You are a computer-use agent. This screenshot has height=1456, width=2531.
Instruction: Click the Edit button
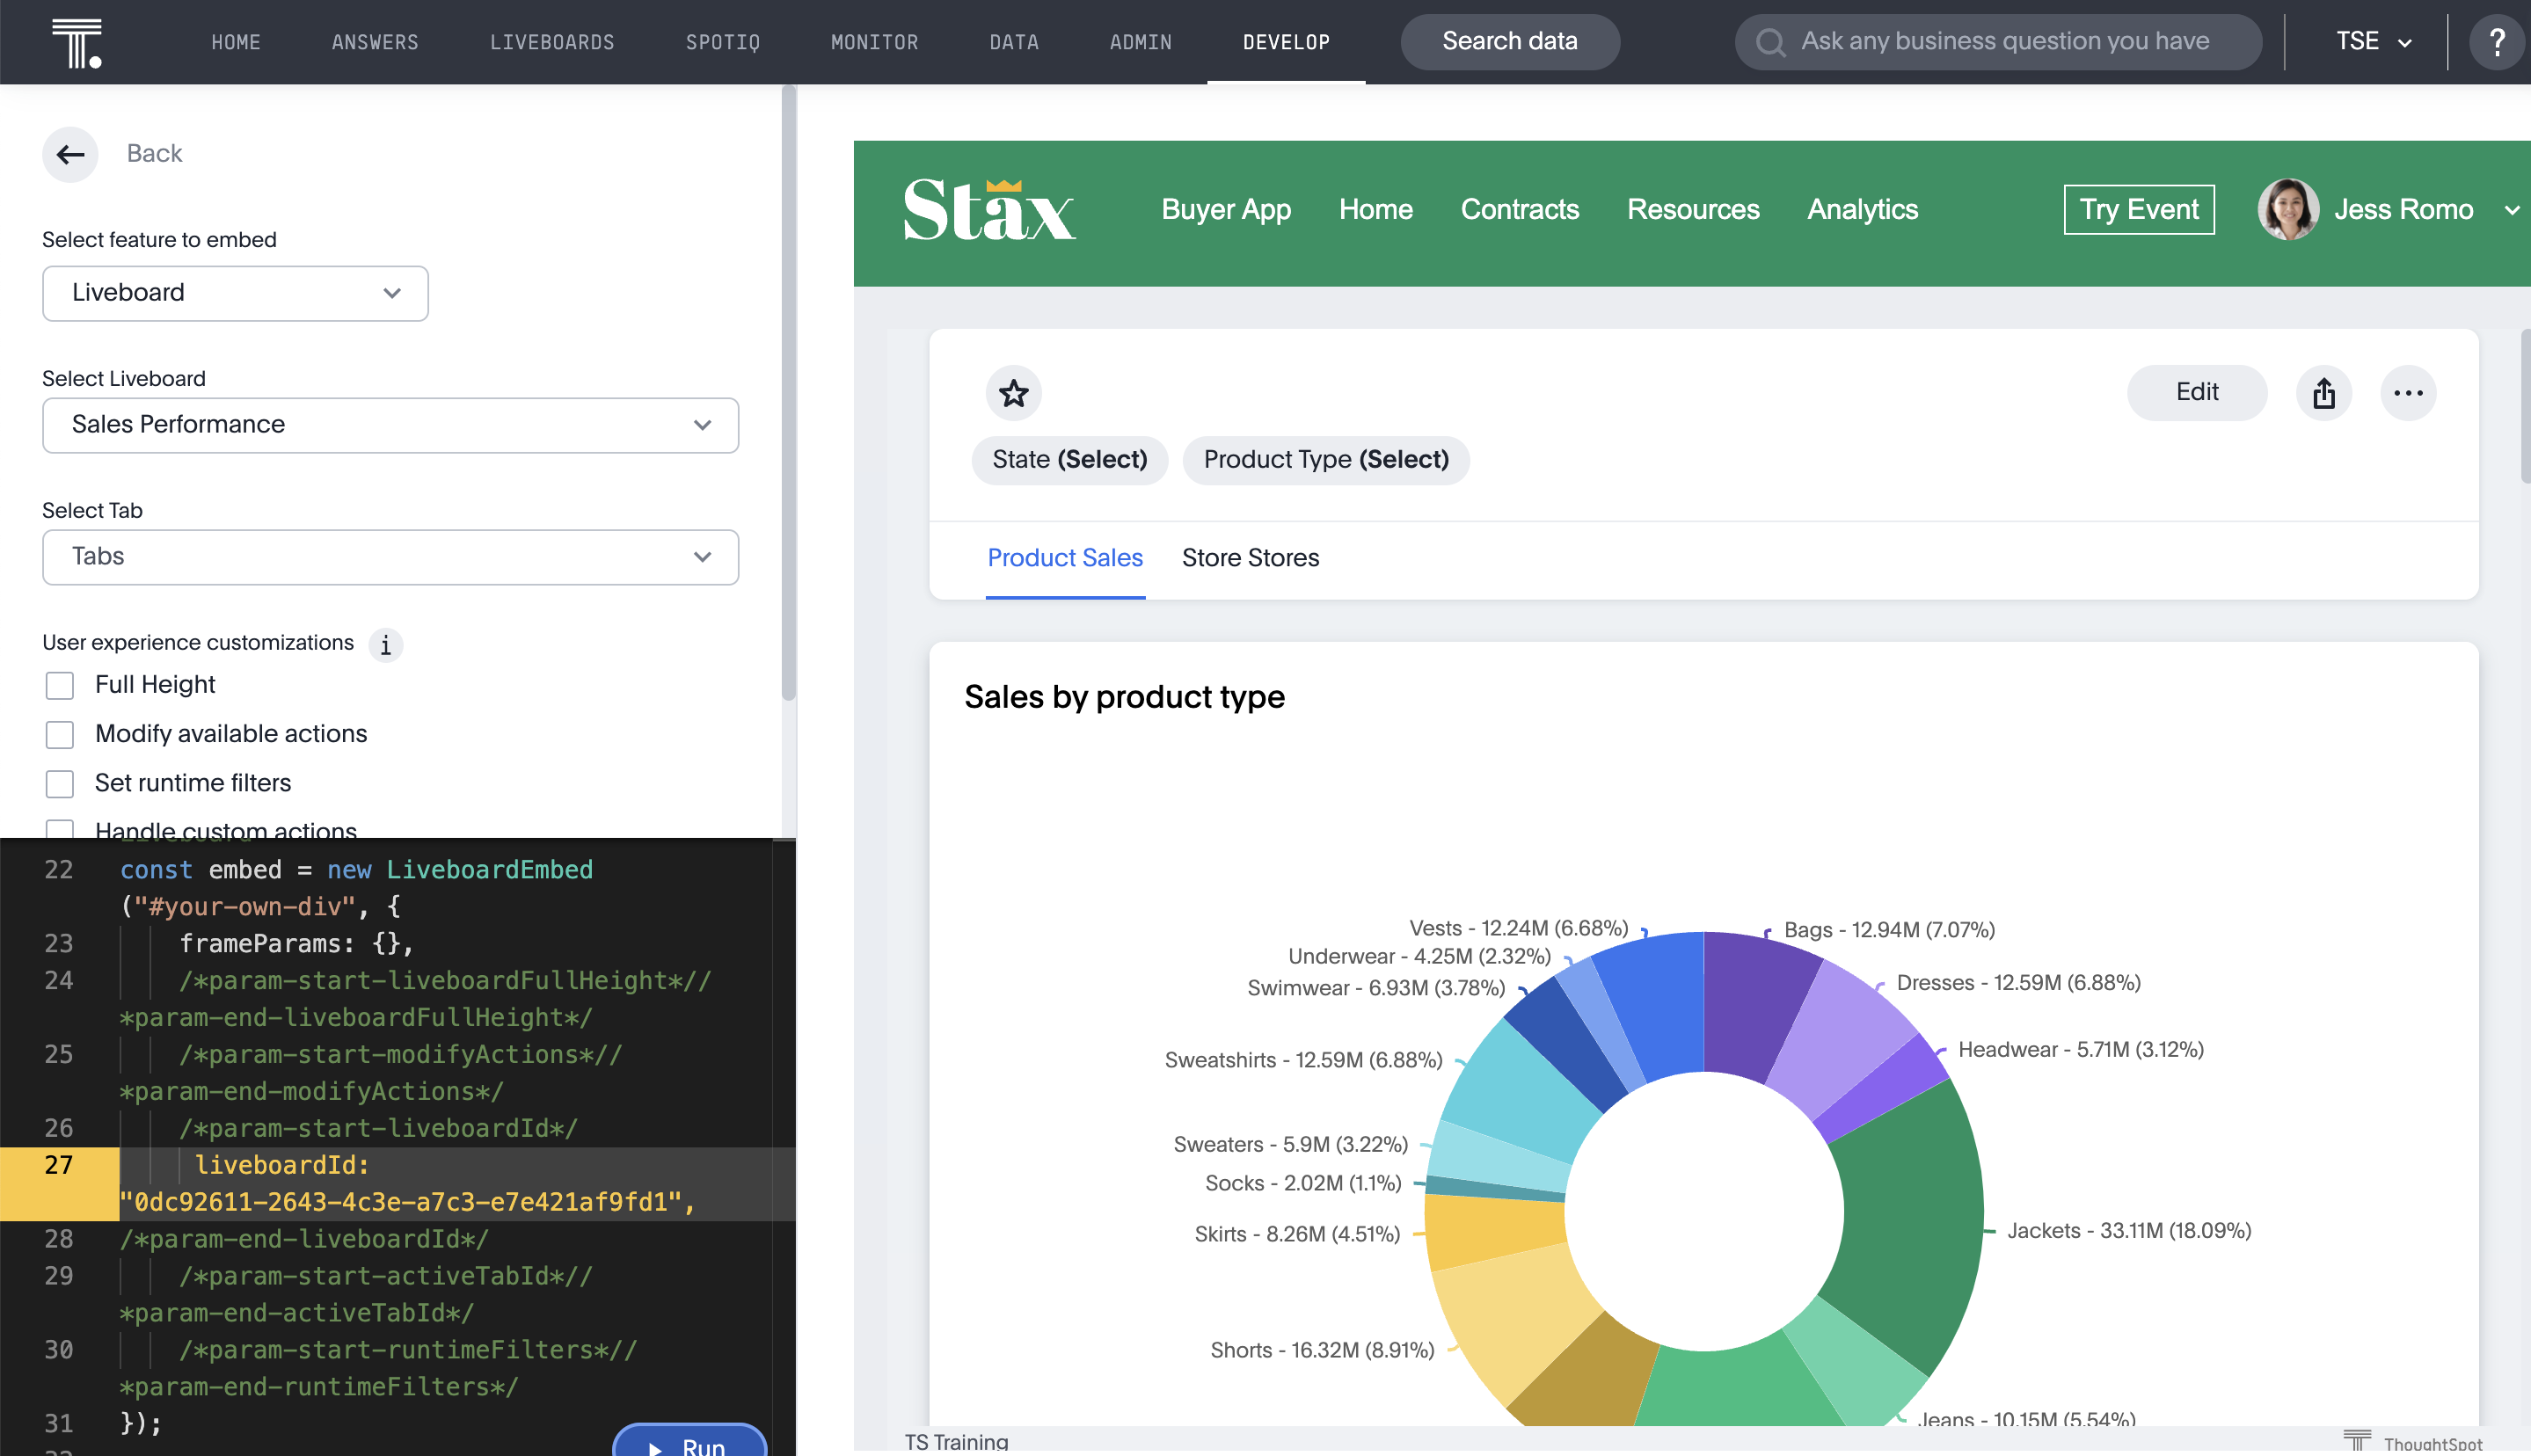point(2196,392)
